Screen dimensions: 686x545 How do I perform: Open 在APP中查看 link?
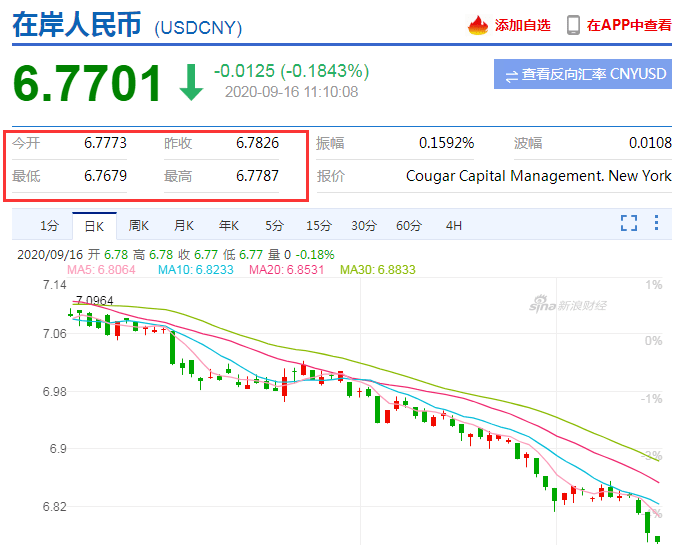629,25
